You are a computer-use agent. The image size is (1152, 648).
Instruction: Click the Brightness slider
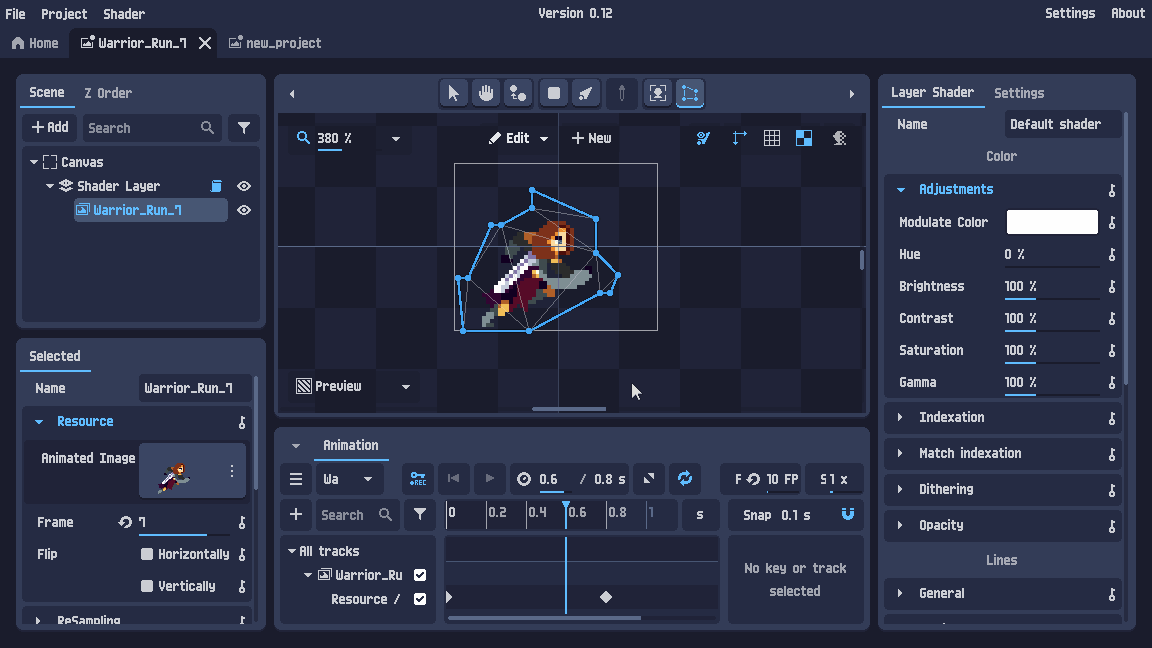point(1052,287)
